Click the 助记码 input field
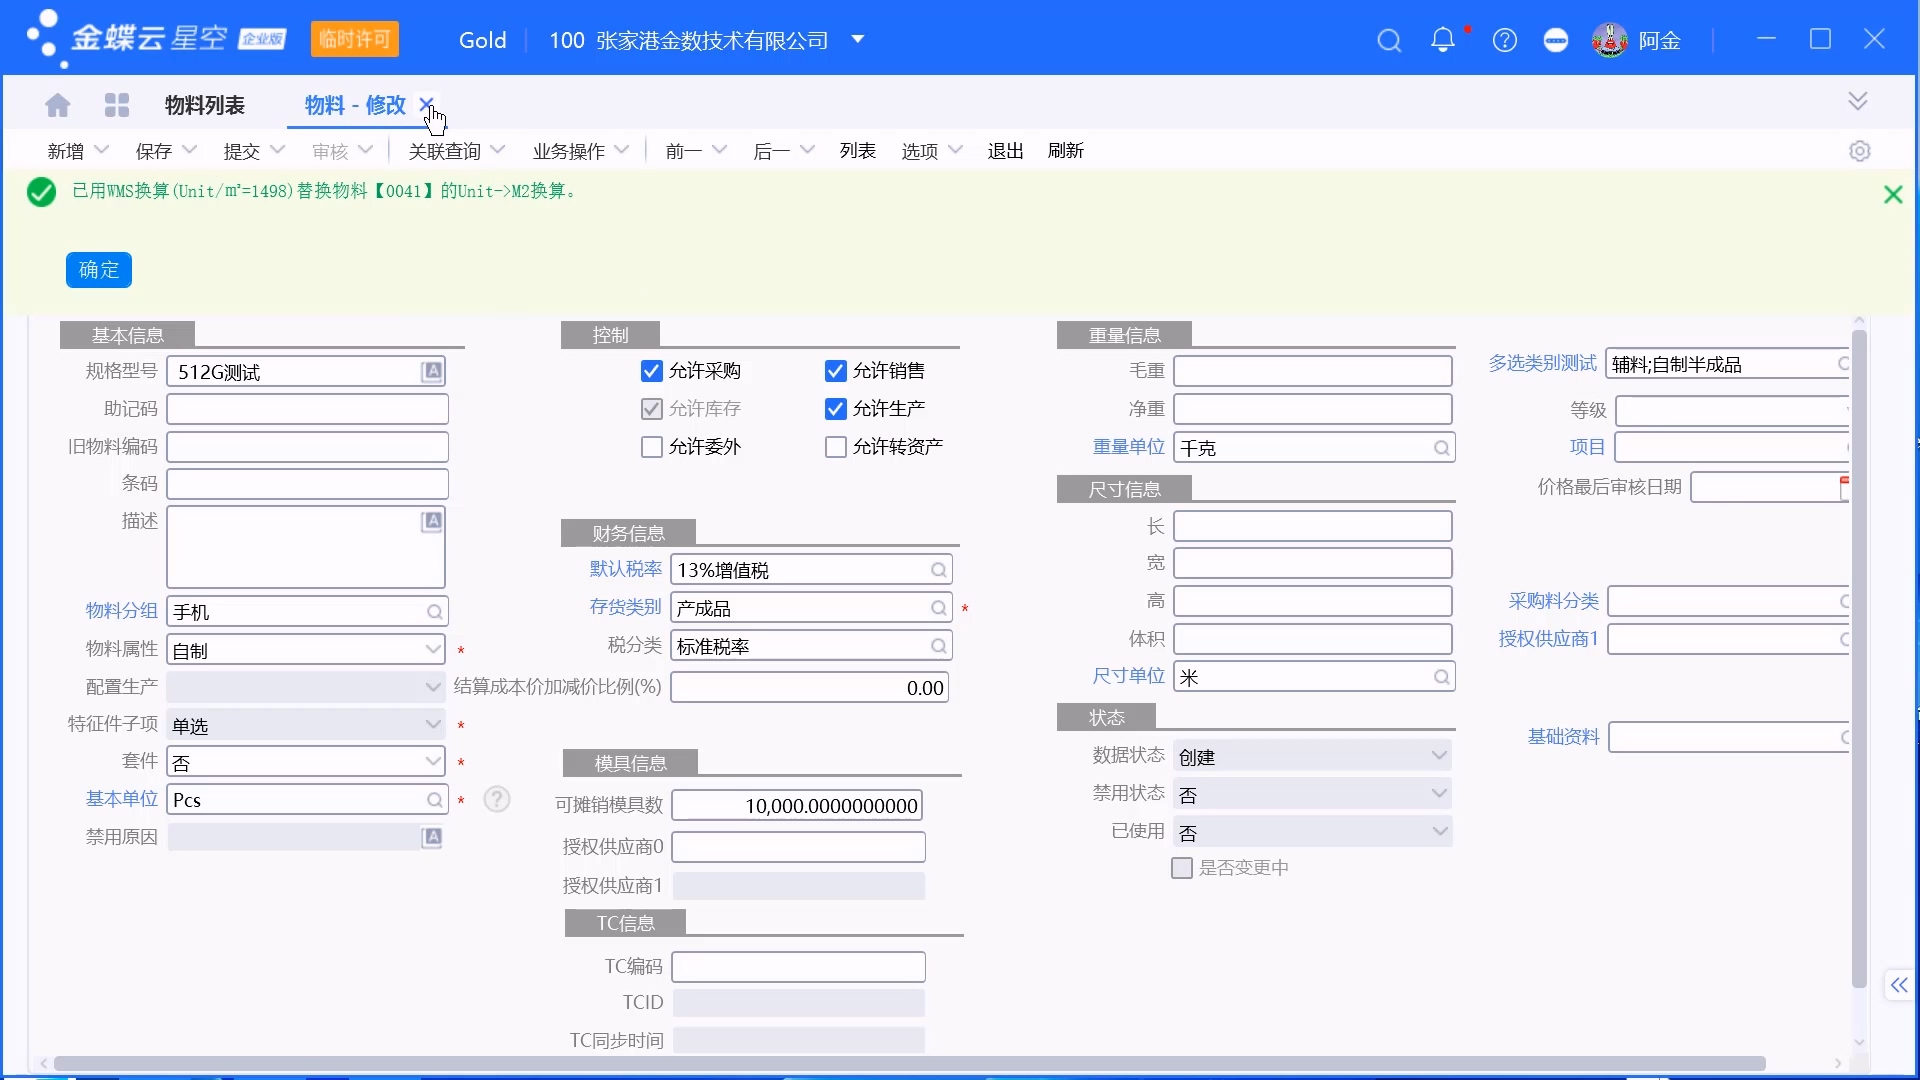Viewport: 1920px width, 1080px height. 307,409
